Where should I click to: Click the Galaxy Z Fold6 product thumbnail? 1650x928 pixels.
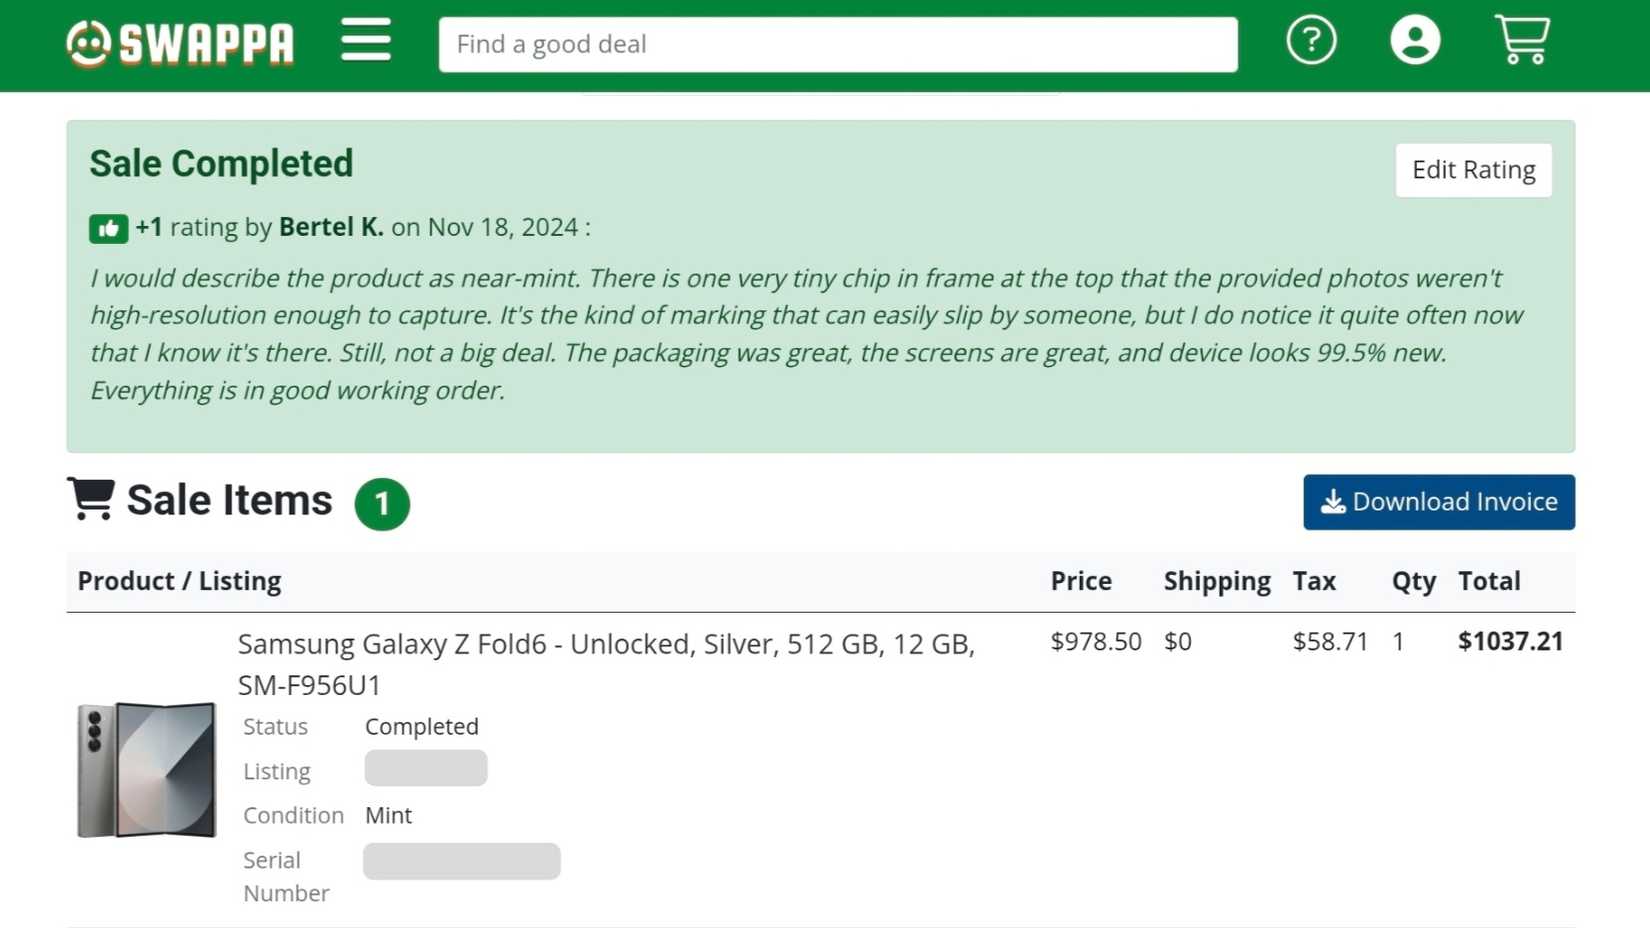click(x=146, y=772)
